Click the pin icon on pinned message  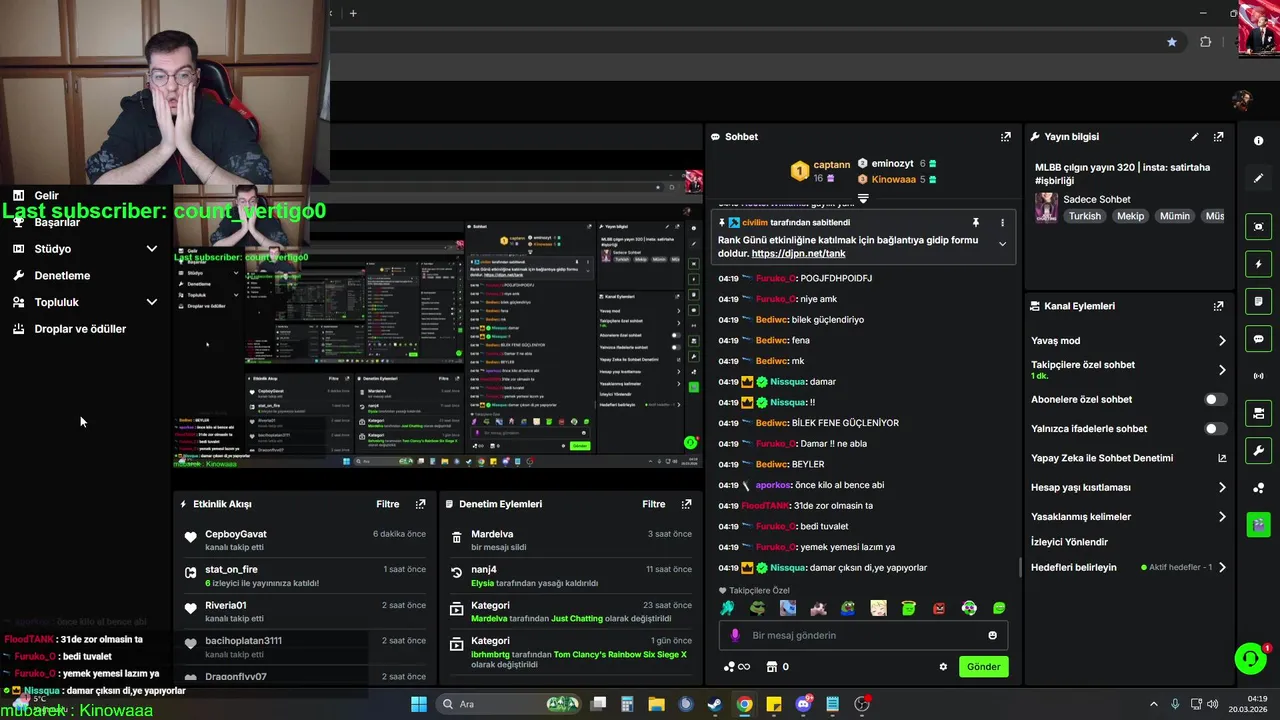(975, 222)
